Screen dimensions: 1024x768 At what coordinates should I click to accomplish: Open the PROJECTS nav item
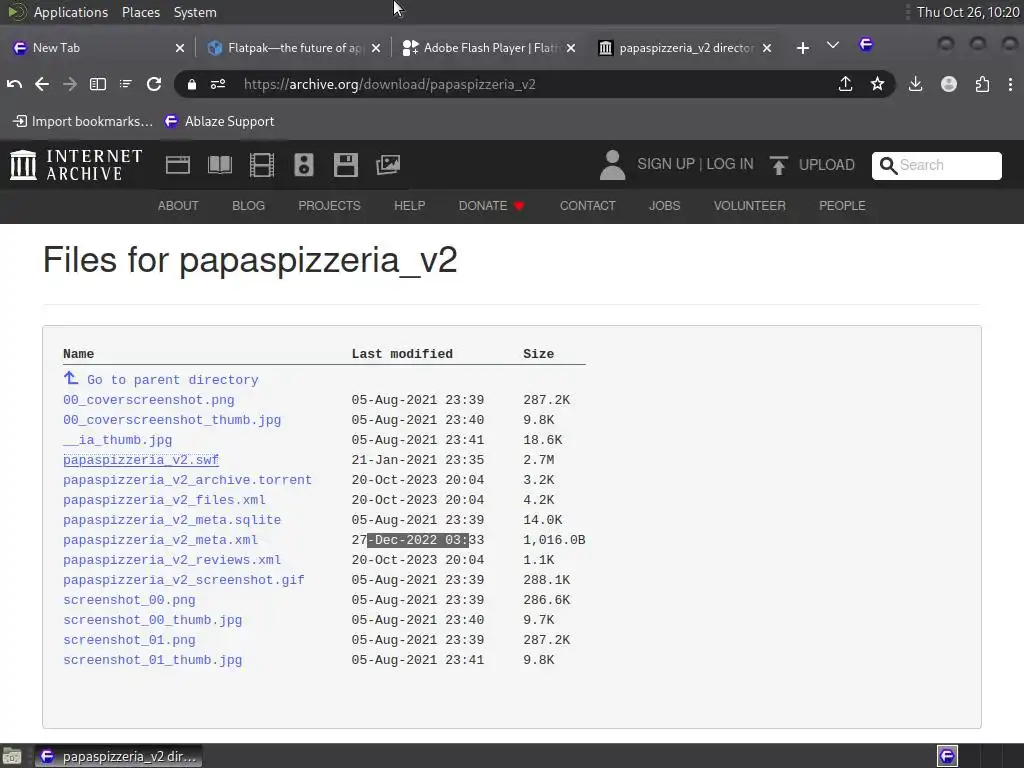click(x=330, y=206)
